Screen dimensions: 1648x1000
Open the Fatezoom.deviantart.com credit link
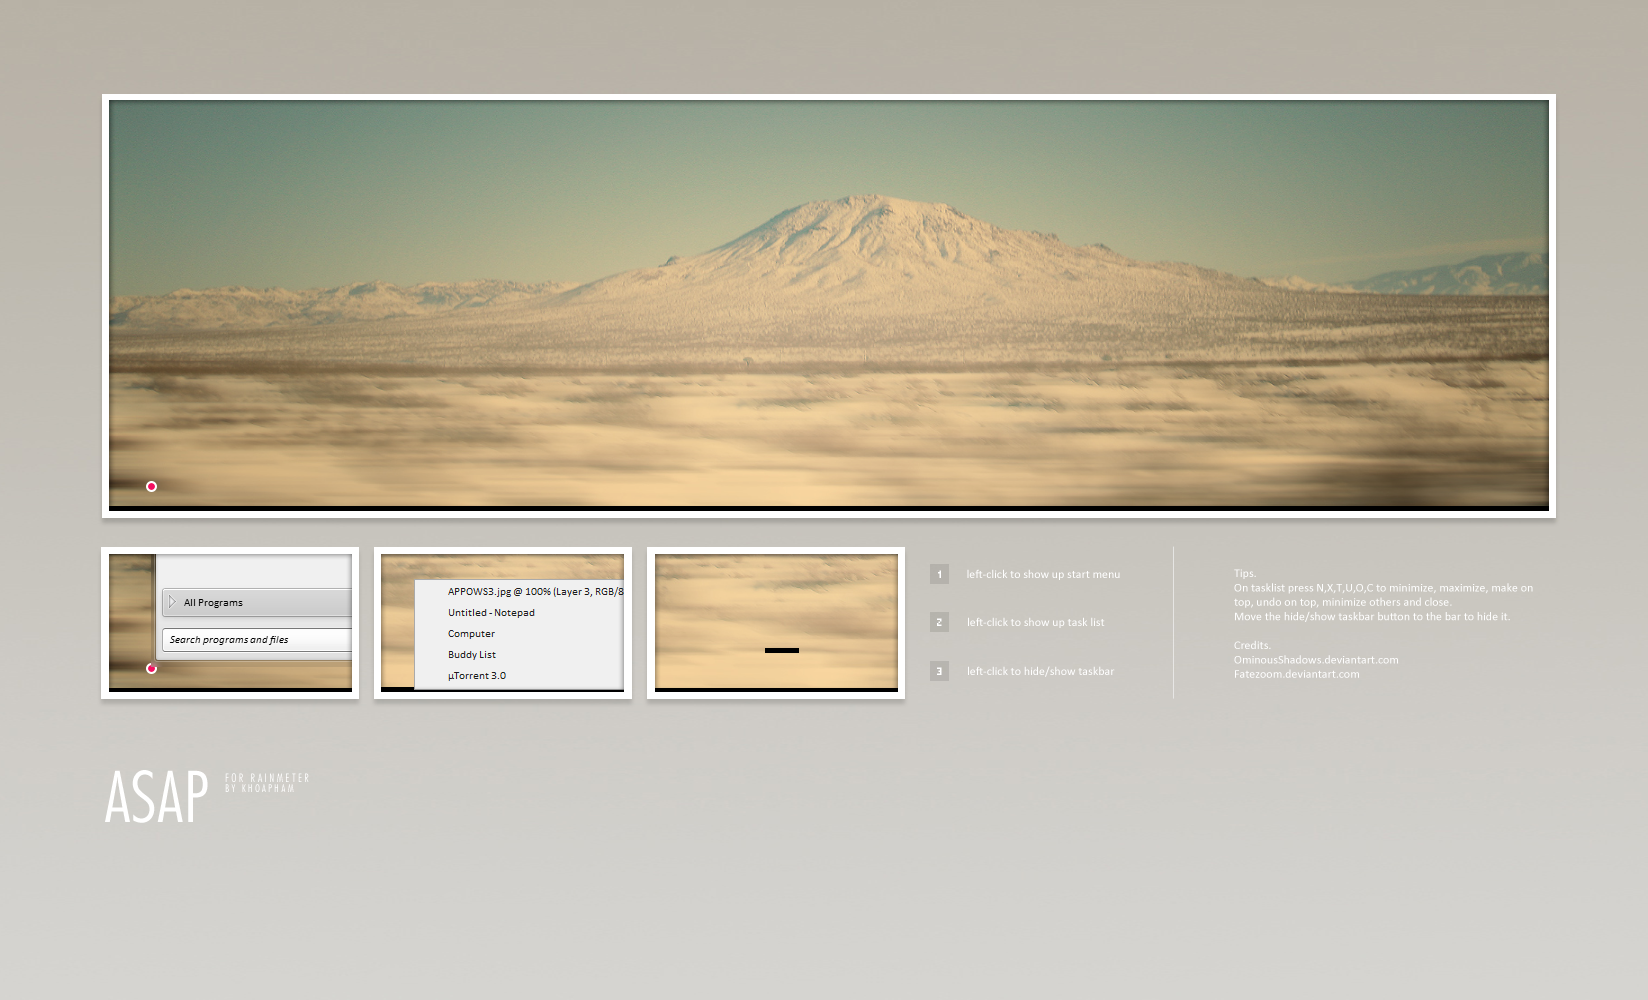coord(1296,674)
